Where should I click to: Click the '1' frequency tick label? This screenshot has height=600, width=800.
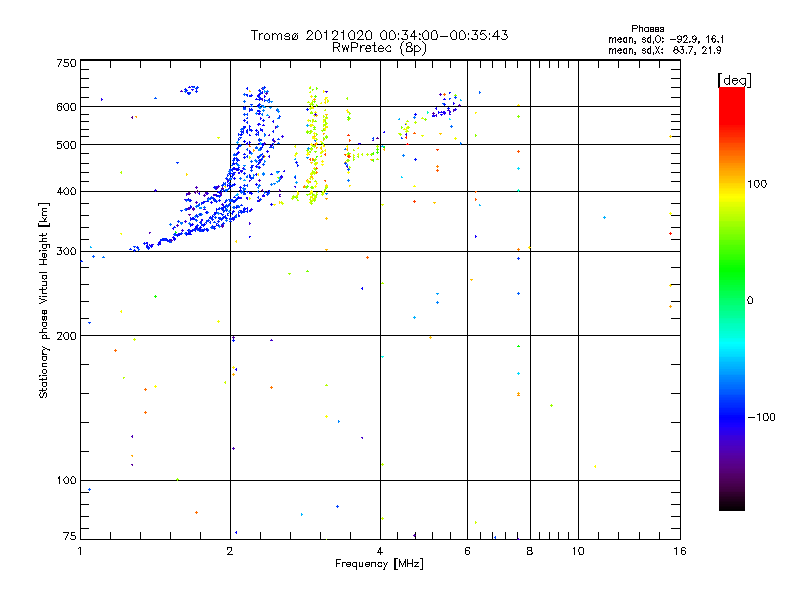pyautogui.click(x=80, y=551)
